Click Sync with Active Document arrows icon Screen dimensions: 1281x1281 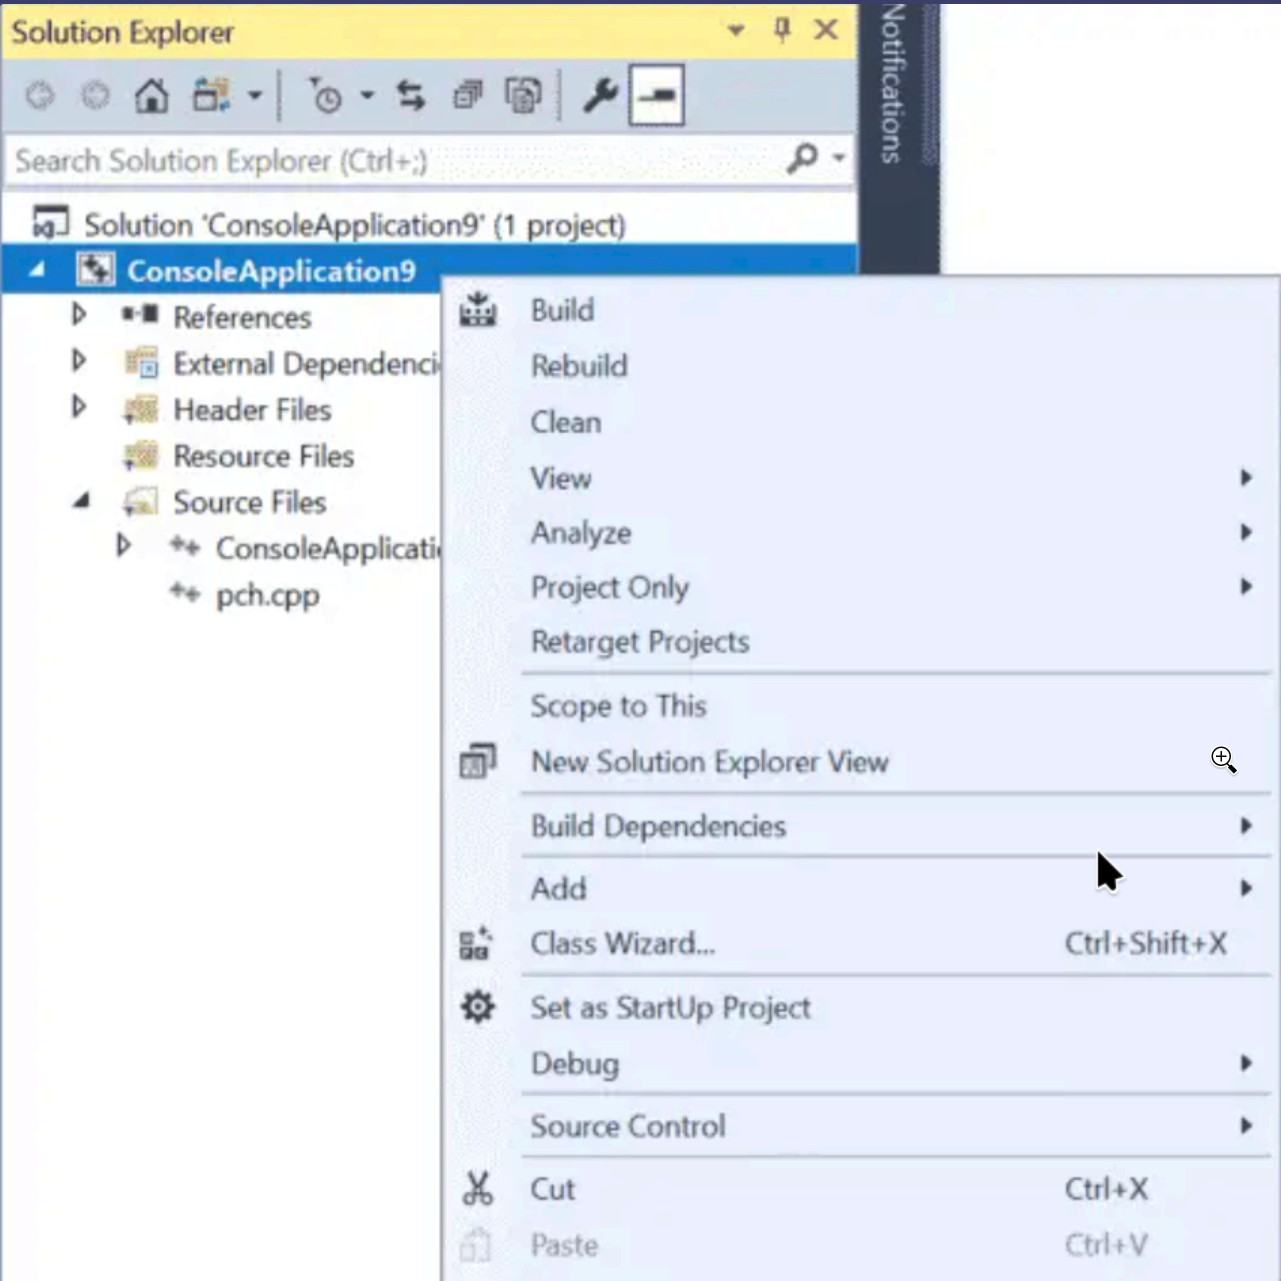tap(411, 96)
